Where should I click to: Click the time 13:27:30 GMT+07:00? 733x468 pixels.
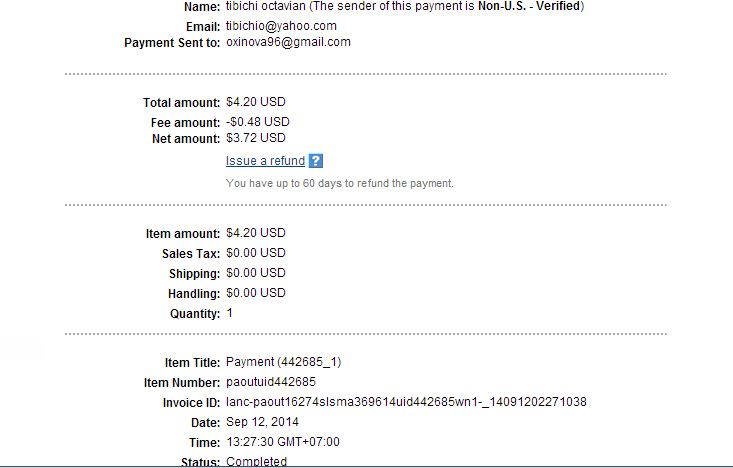pyautogui.click(x=283, y=442)
